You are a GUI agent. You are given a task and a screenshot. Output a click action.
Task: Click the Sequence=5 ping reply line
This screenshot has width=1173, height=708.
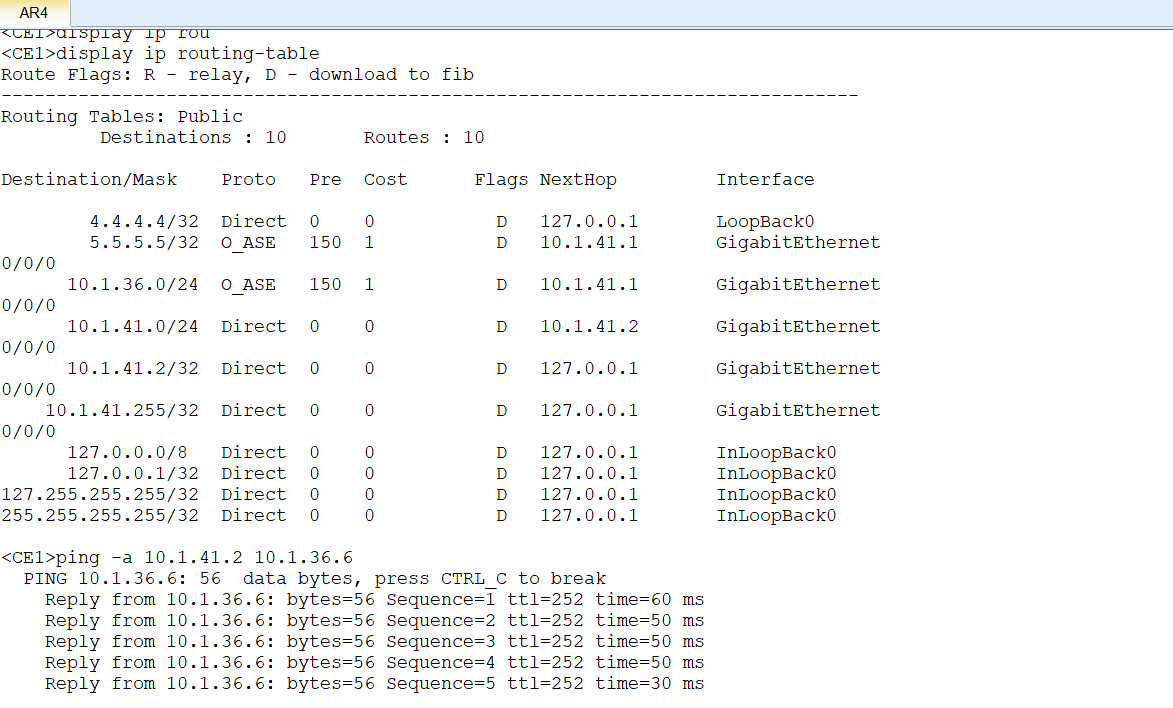tap(374, 684)
